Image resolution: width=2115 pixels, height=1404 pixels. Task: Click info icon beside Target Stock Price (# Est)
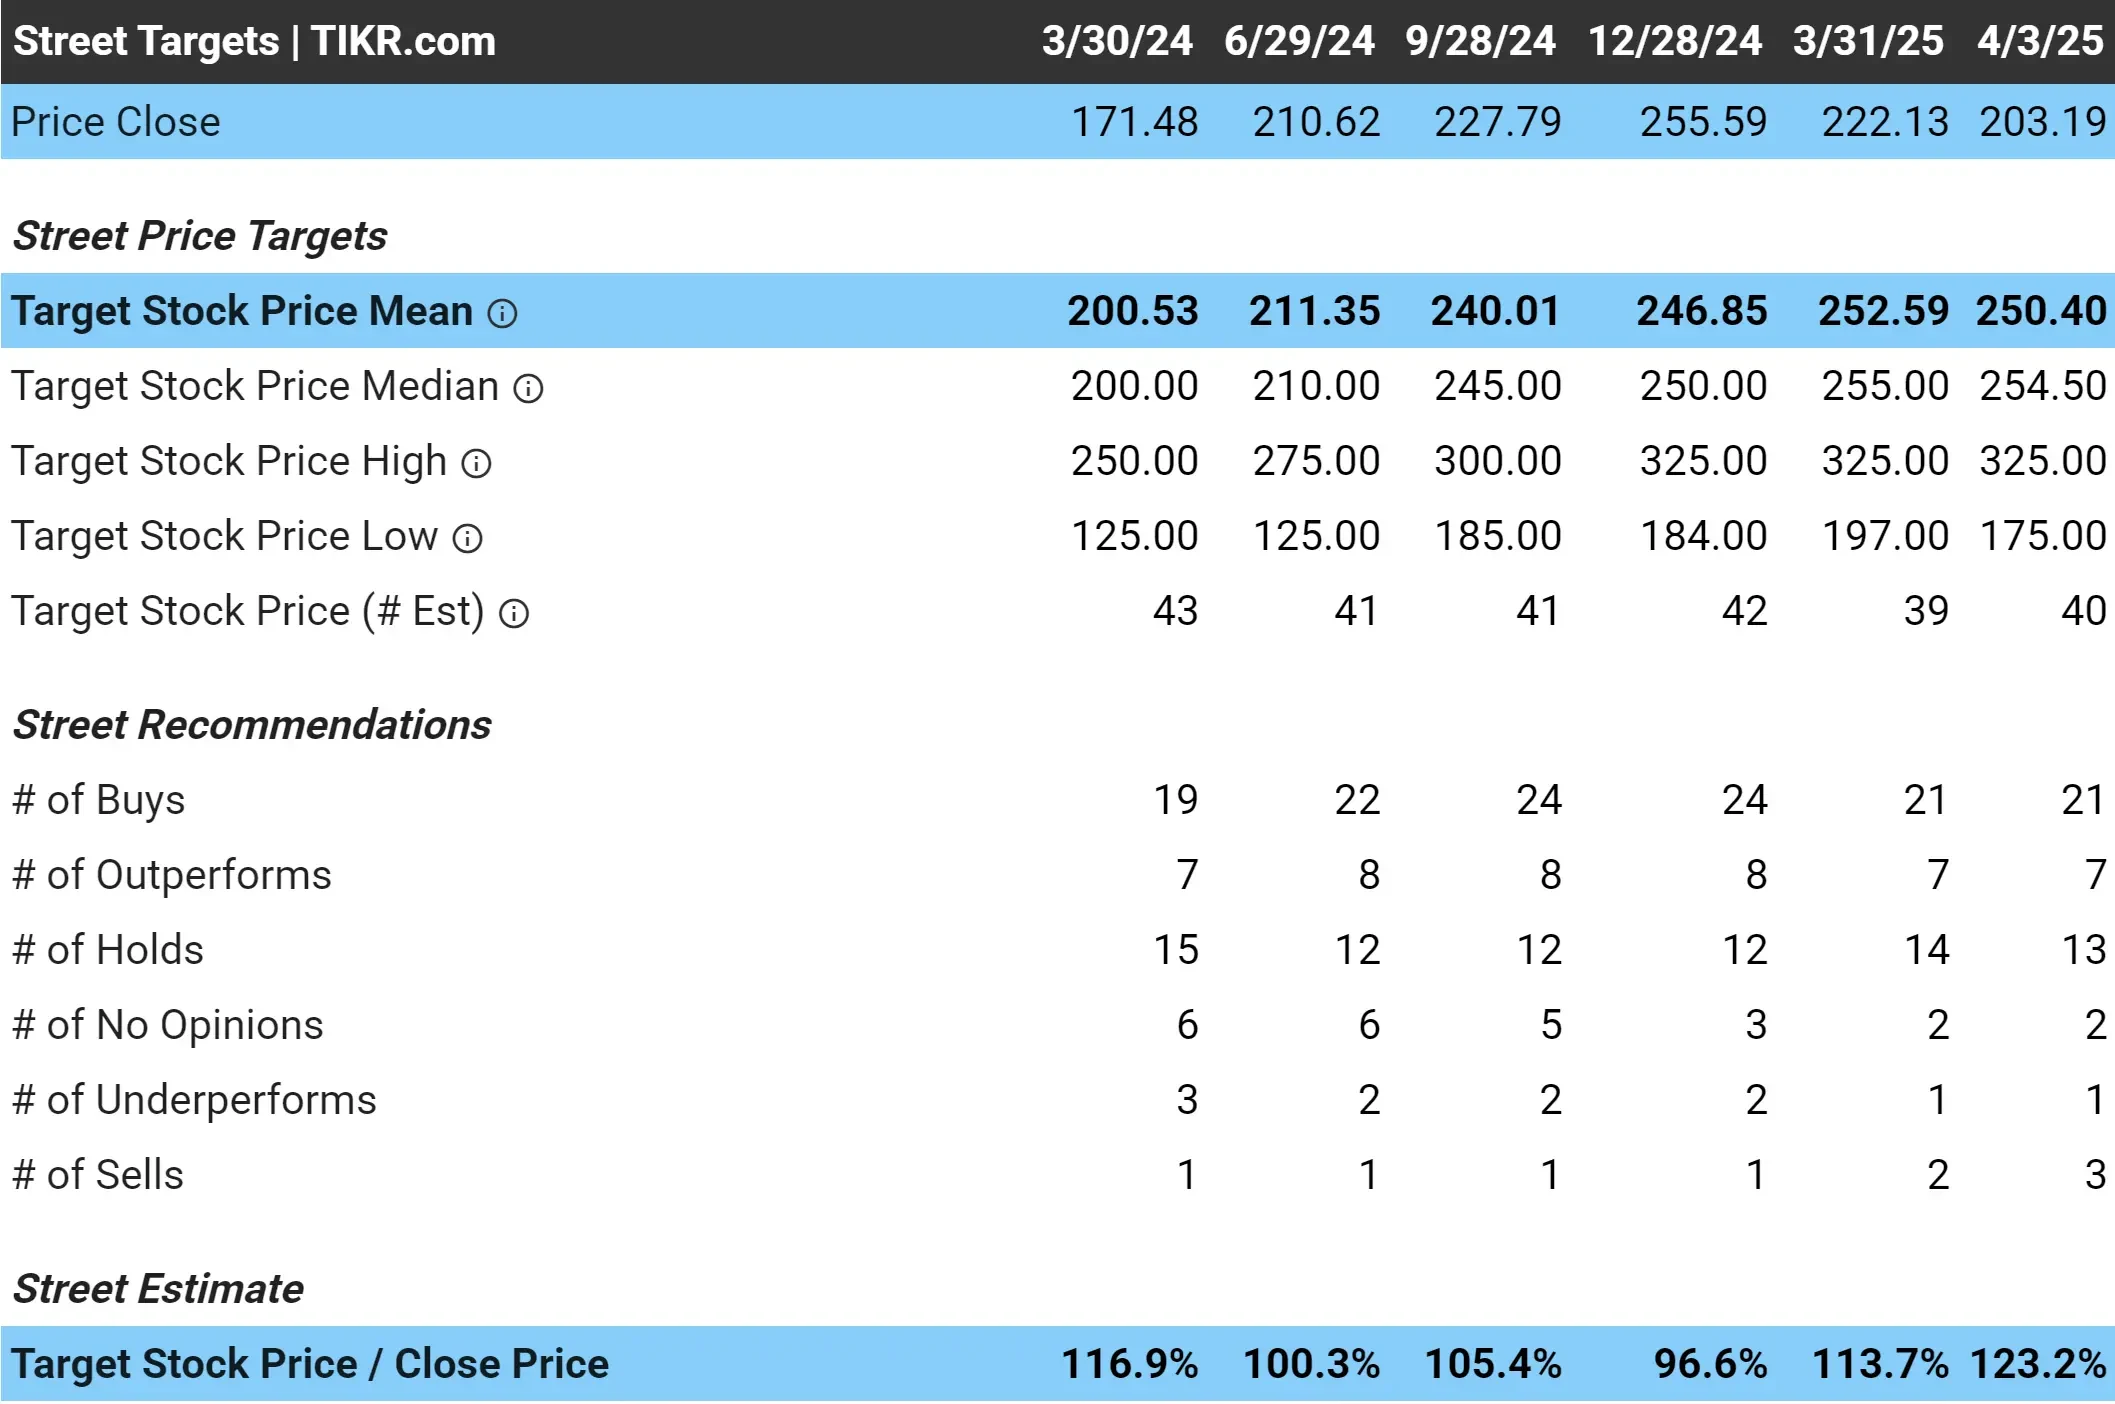pos(514,614)
